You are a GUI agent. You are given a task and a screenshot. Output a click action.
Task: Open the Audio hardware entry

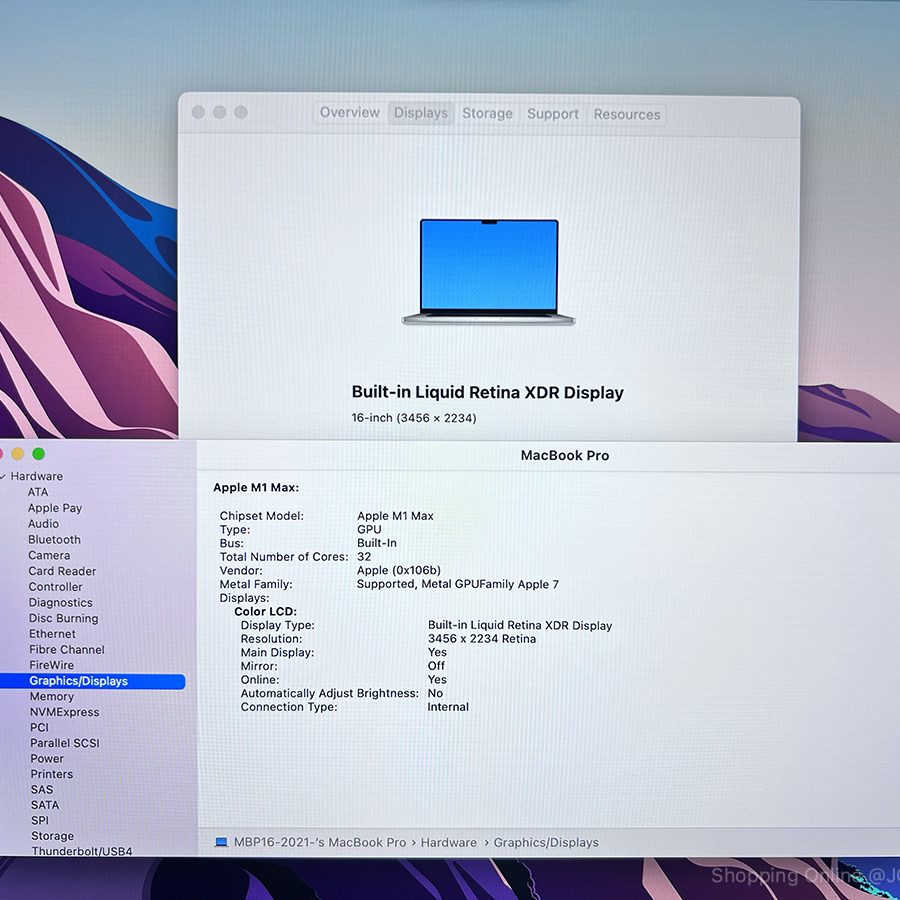[x=44, y=523]
